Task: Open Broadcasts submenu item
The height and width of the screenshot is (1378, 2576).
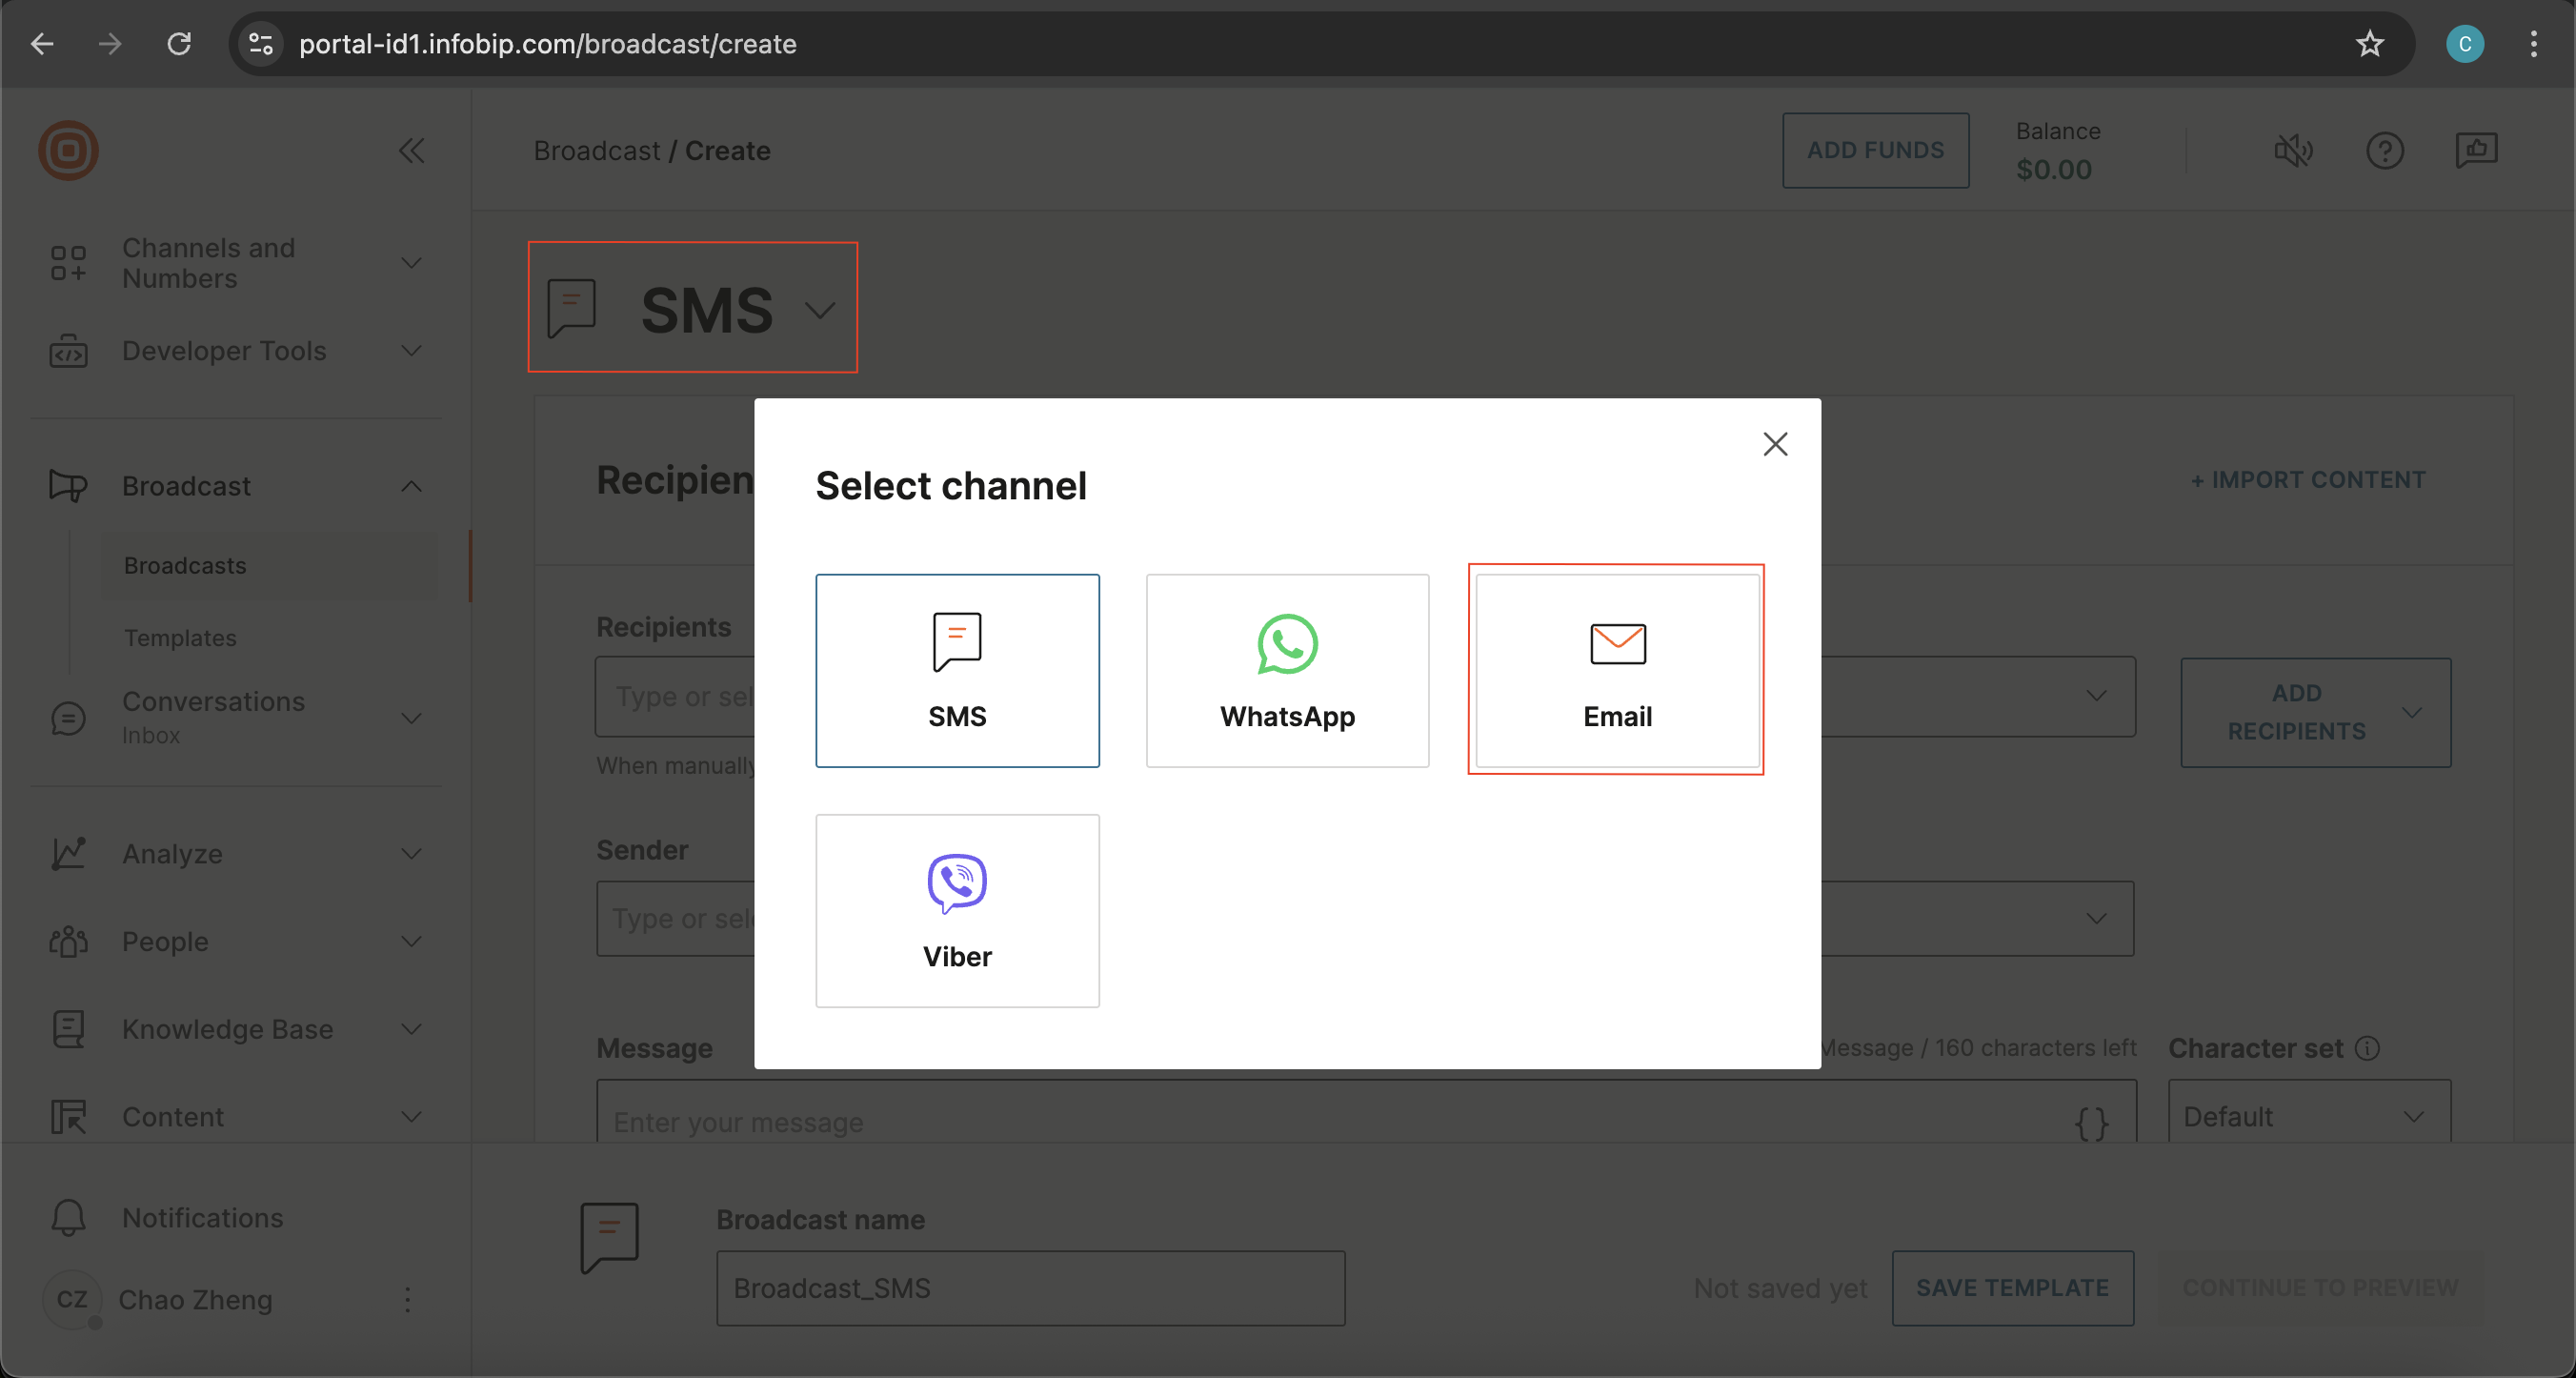Action: pyautogui.click(x=270, y=566)
